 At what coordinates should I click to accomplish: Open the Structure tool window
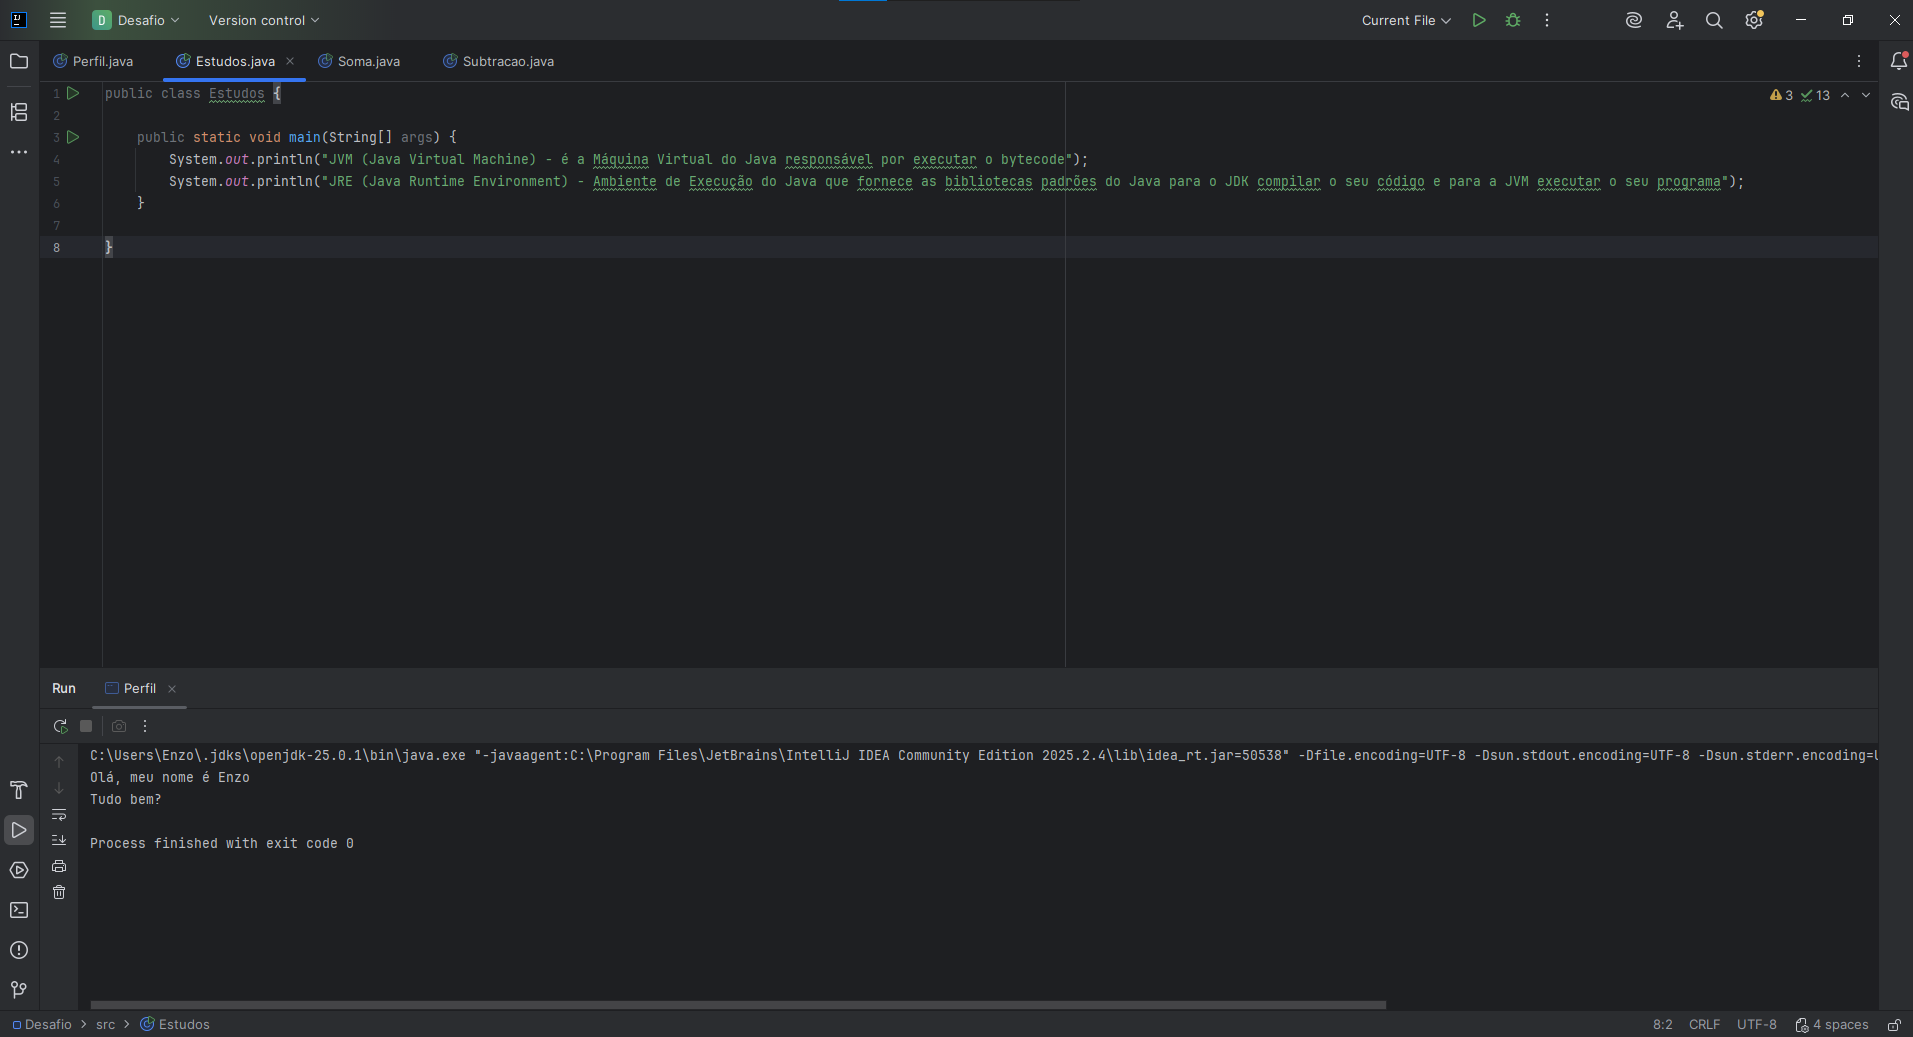[19, 112]
